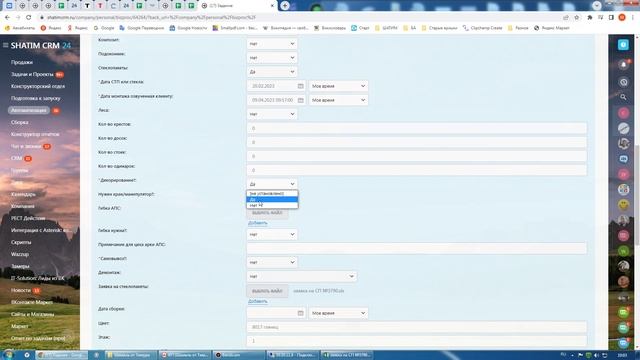Open the cyan help icon atop right panel

pos(623,45)
